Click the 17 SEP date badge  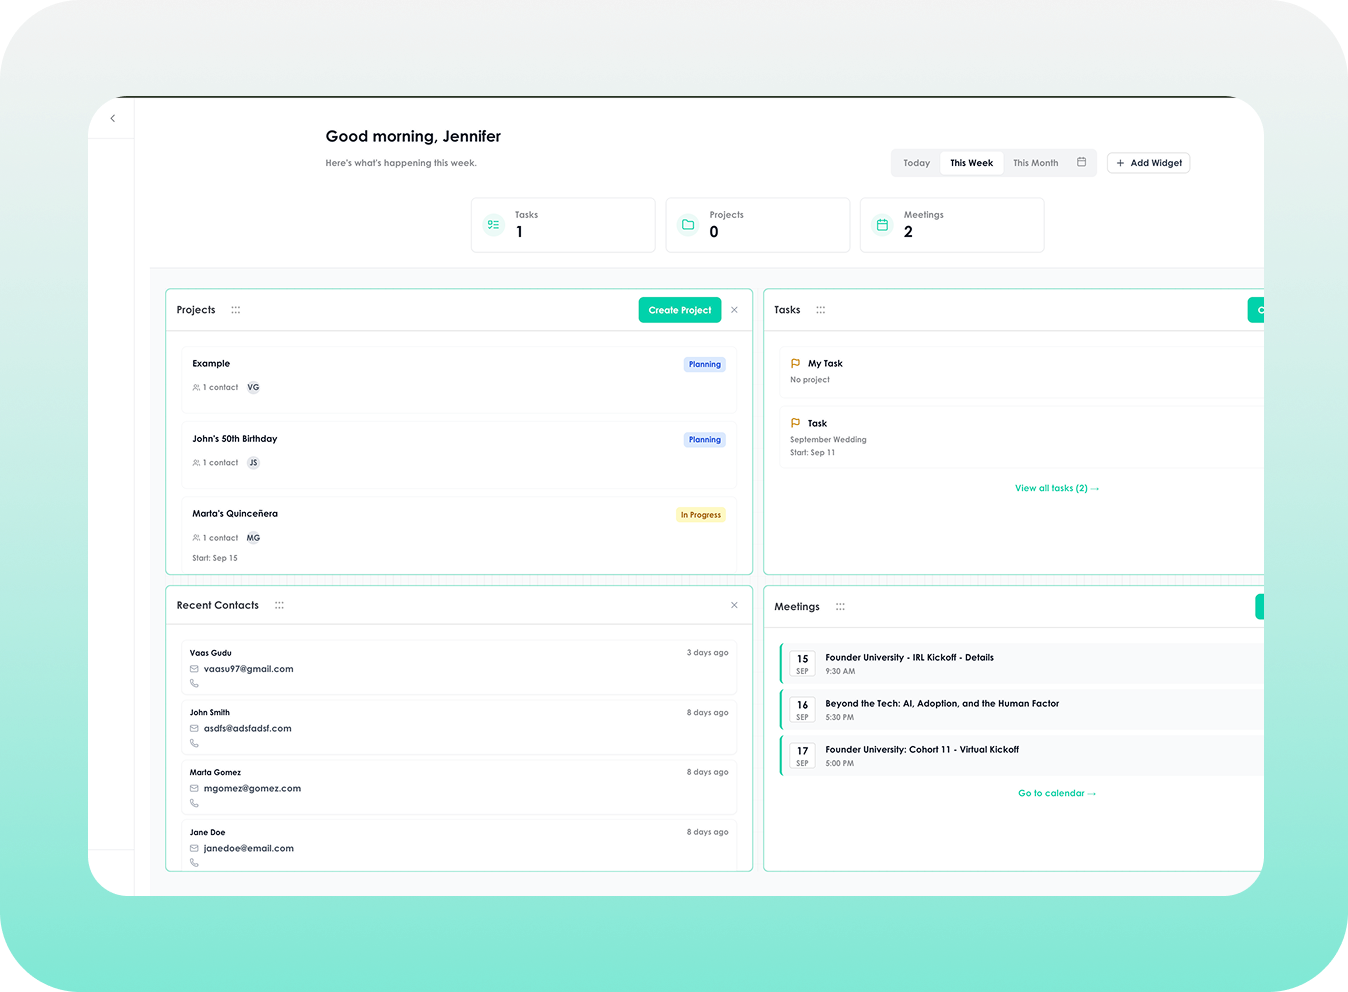[x=802, y=756]
